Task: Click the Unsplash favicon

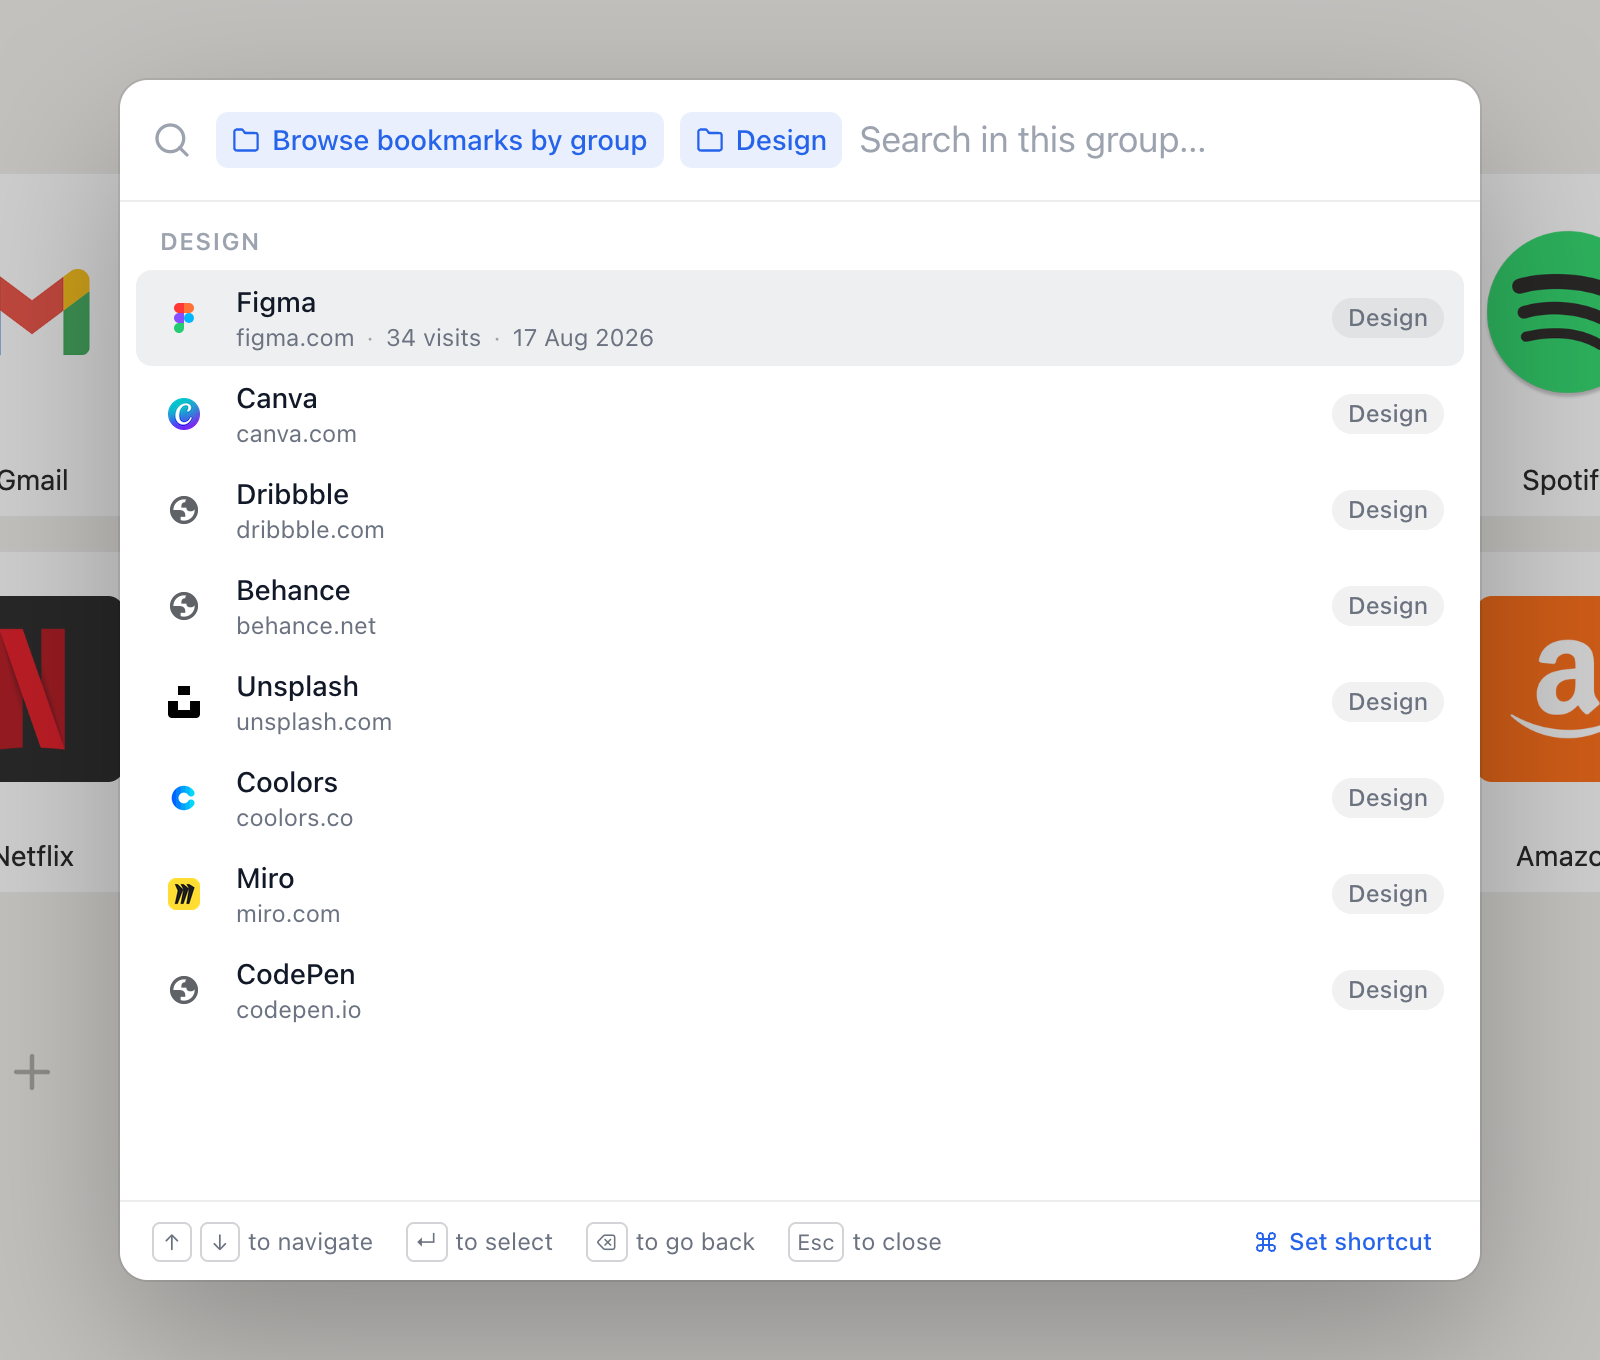Action: (184, 702)
